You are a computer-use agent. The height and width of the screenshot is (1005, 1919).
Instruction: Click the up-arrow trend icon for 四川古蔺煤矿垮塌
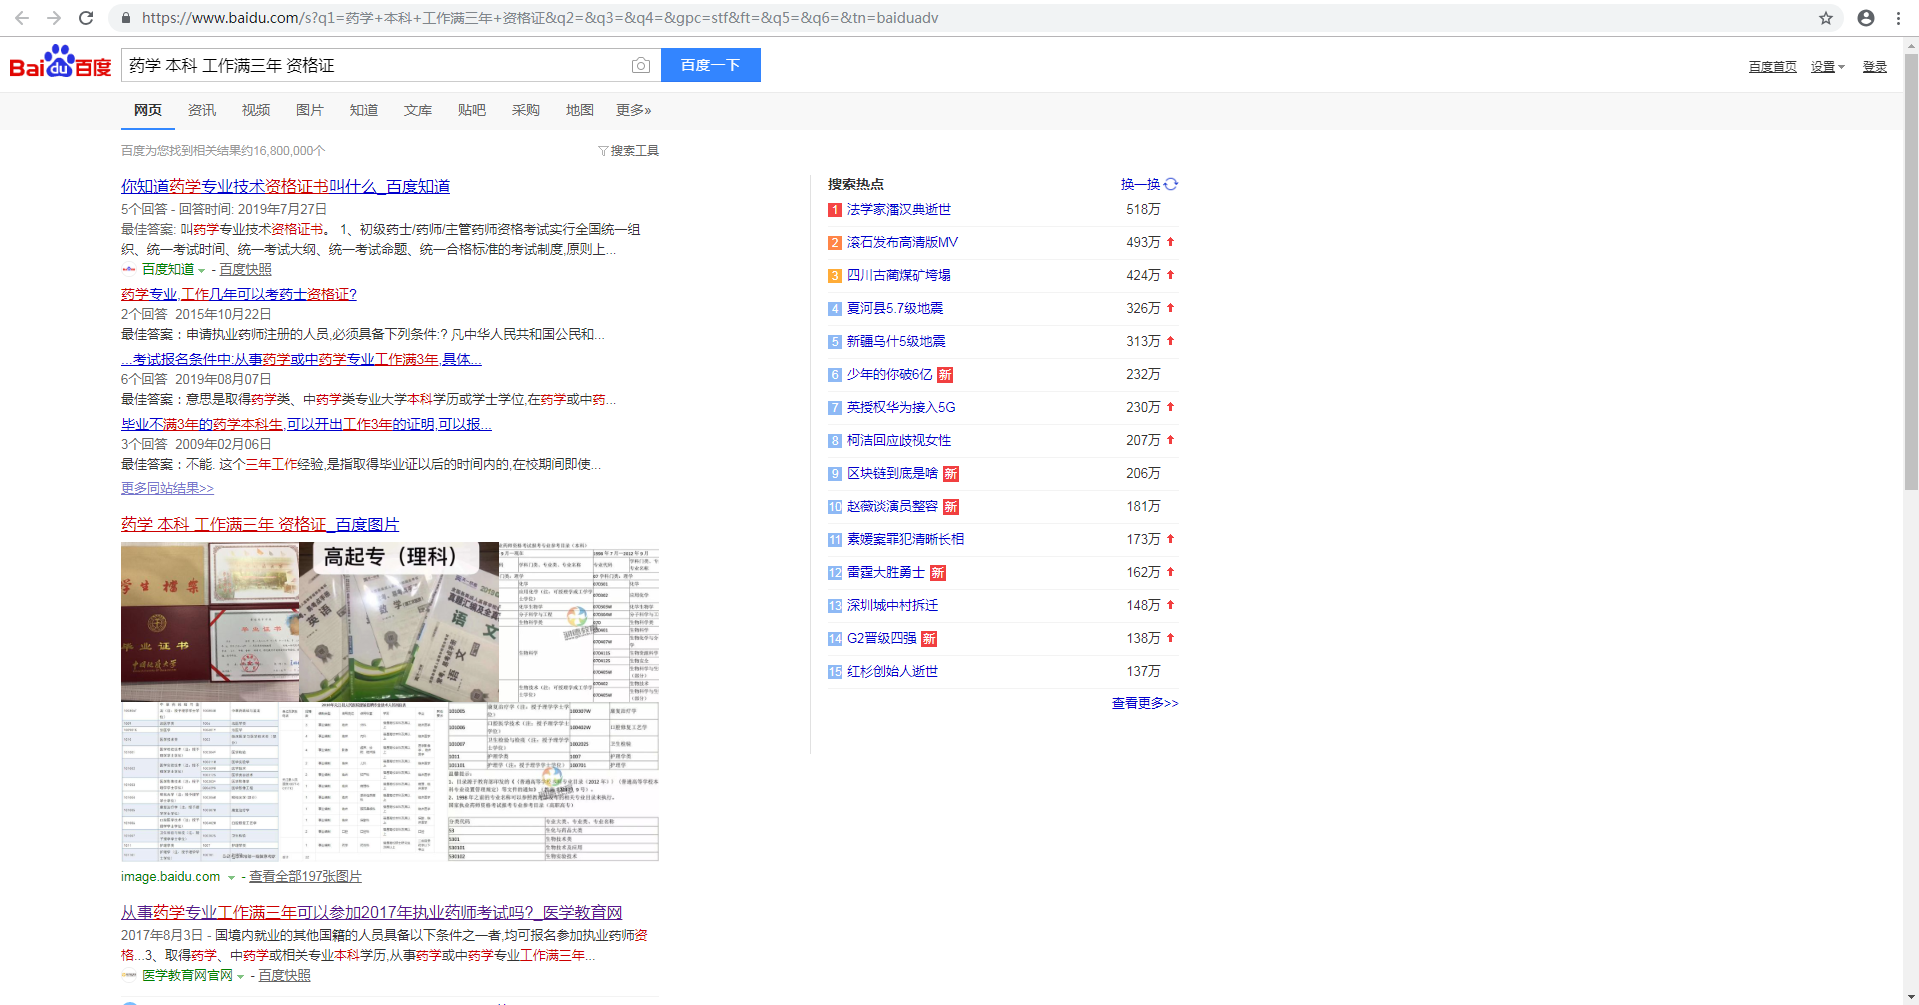pyautogui.click(x=1170, y=275)
